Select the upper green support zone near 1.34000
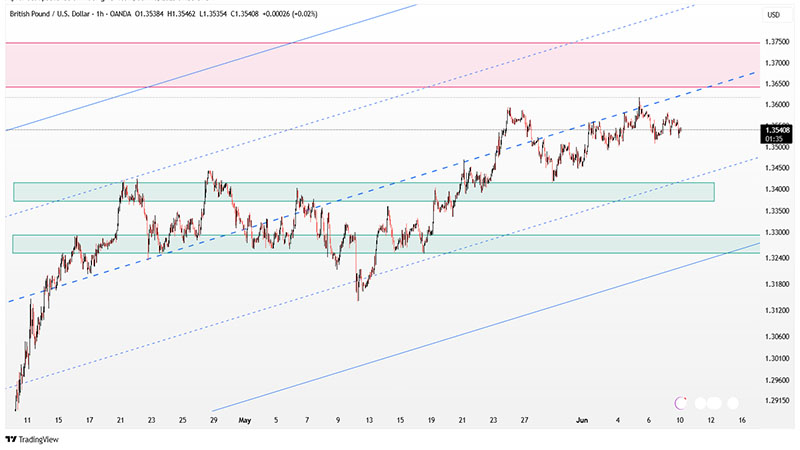The height and width of the screenshot is (450, 800). pos(363,192)
